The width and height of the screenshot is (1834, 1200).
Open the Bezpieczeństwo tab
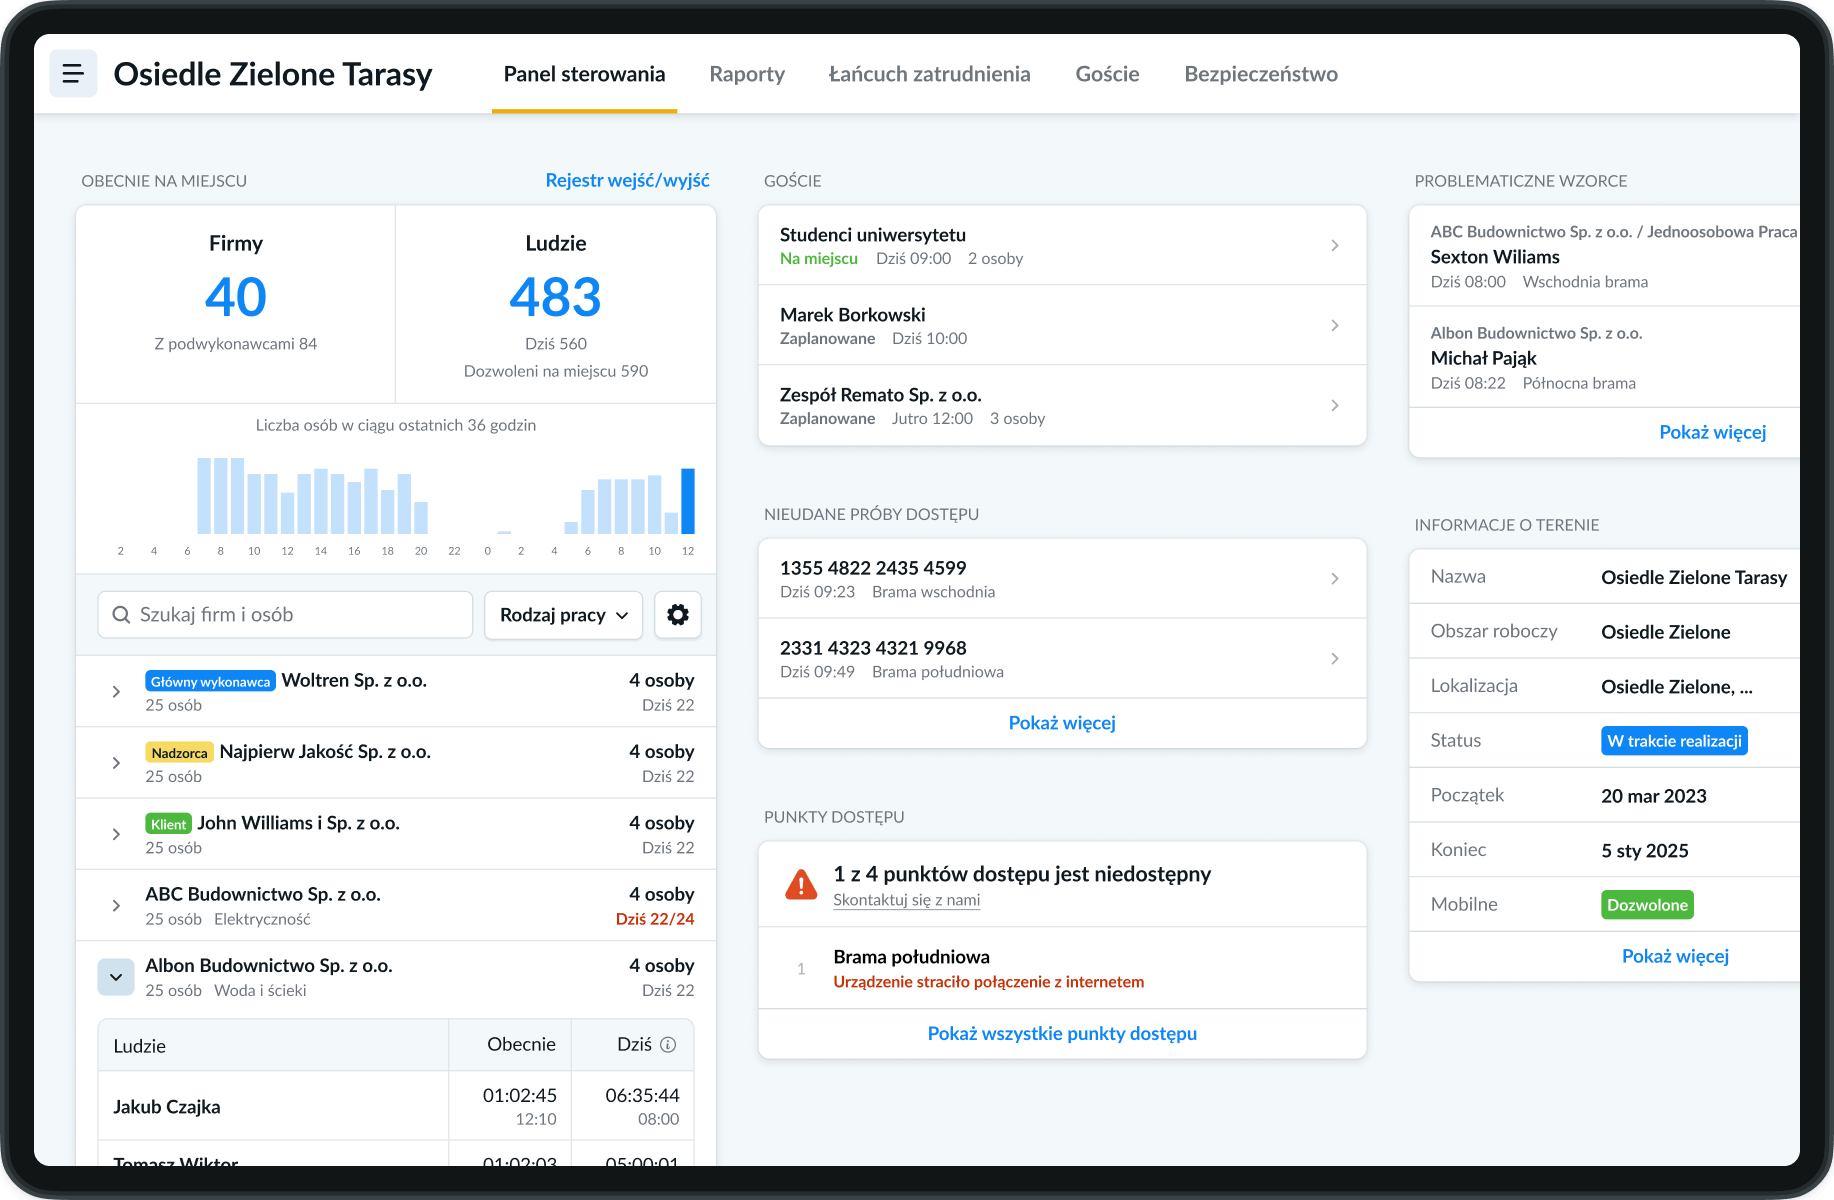point(1261,74)
